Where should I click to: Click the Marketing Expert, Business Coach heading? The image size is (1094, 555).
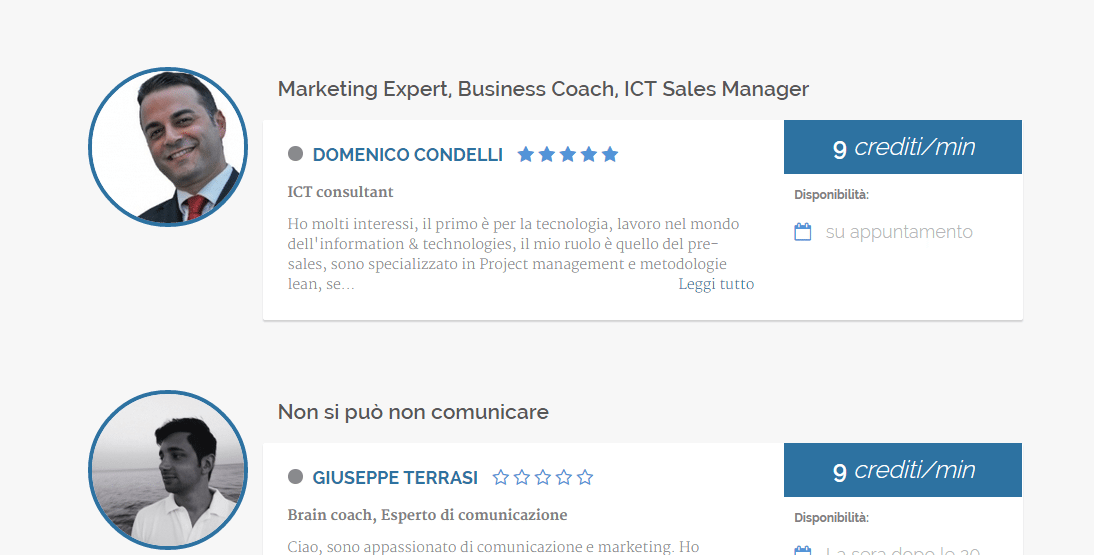point(543,89)
